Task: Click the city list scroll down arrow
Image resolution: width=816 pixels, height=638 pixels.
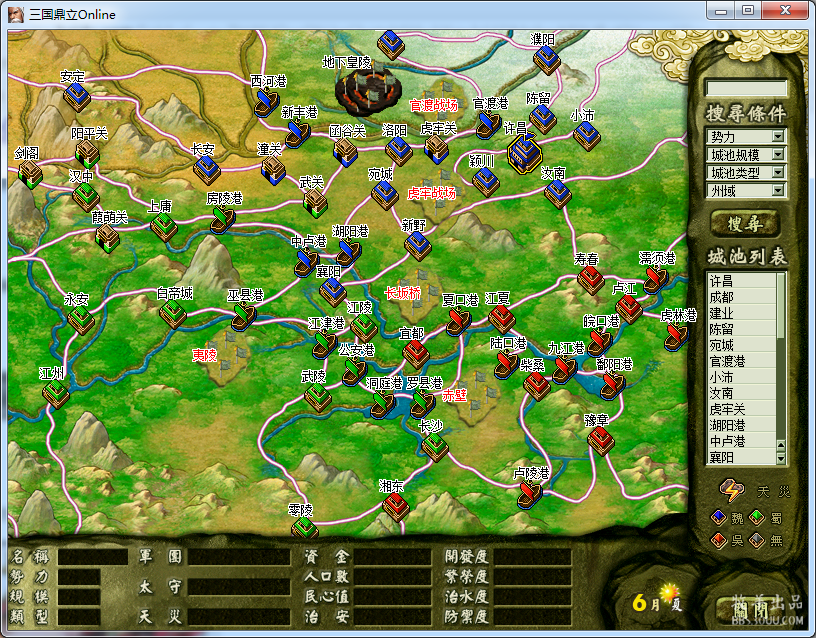Action: point(781,458)
